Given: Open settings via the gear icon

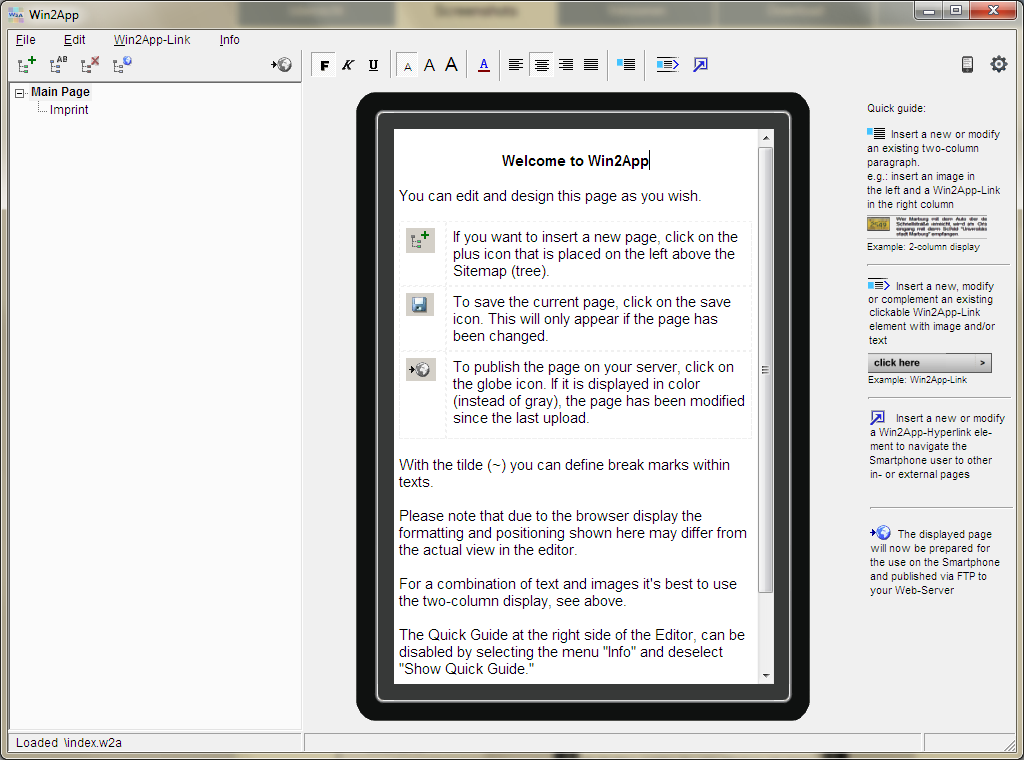Looking at the screenshot, I should click(998, 65).
